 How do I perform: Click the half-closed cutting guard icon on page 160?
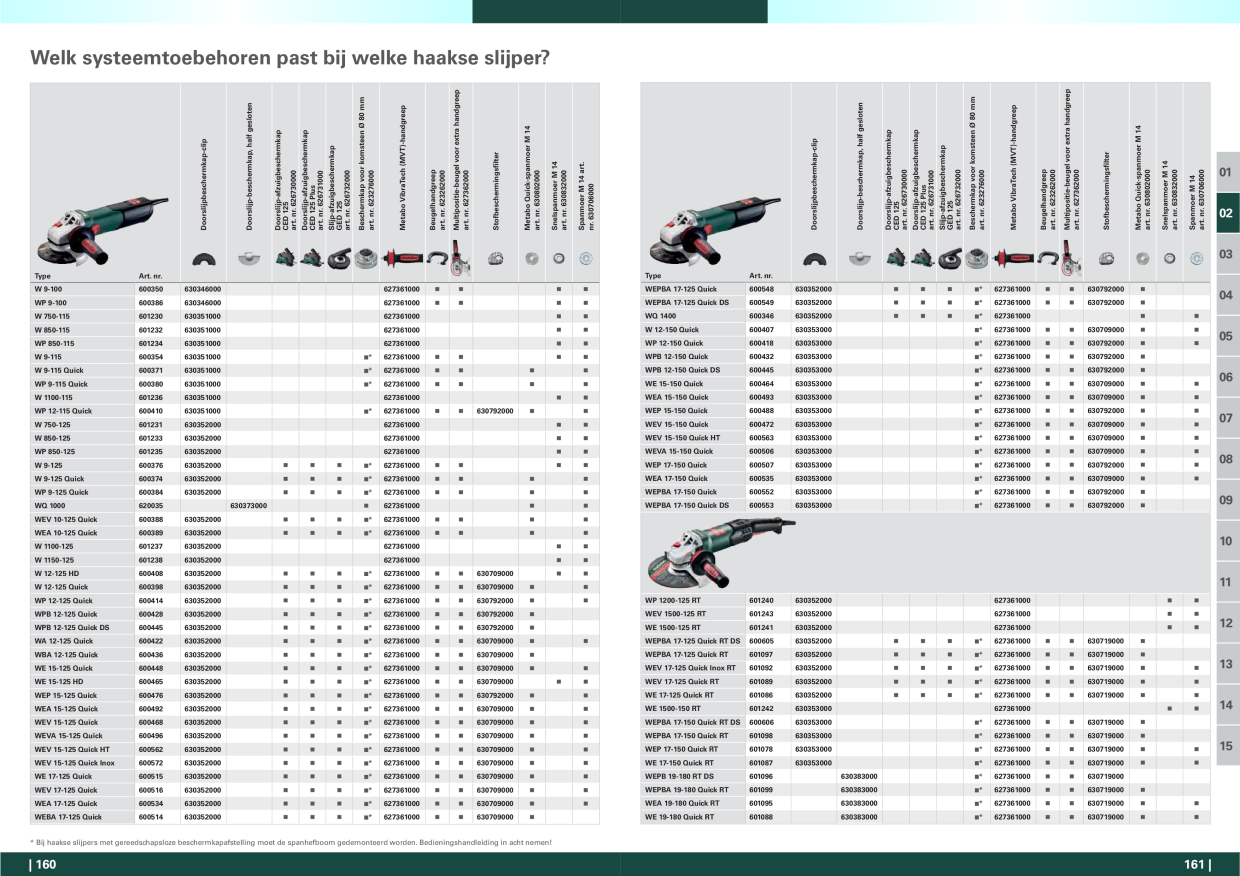pyautogui.click(x=248, y=259)
